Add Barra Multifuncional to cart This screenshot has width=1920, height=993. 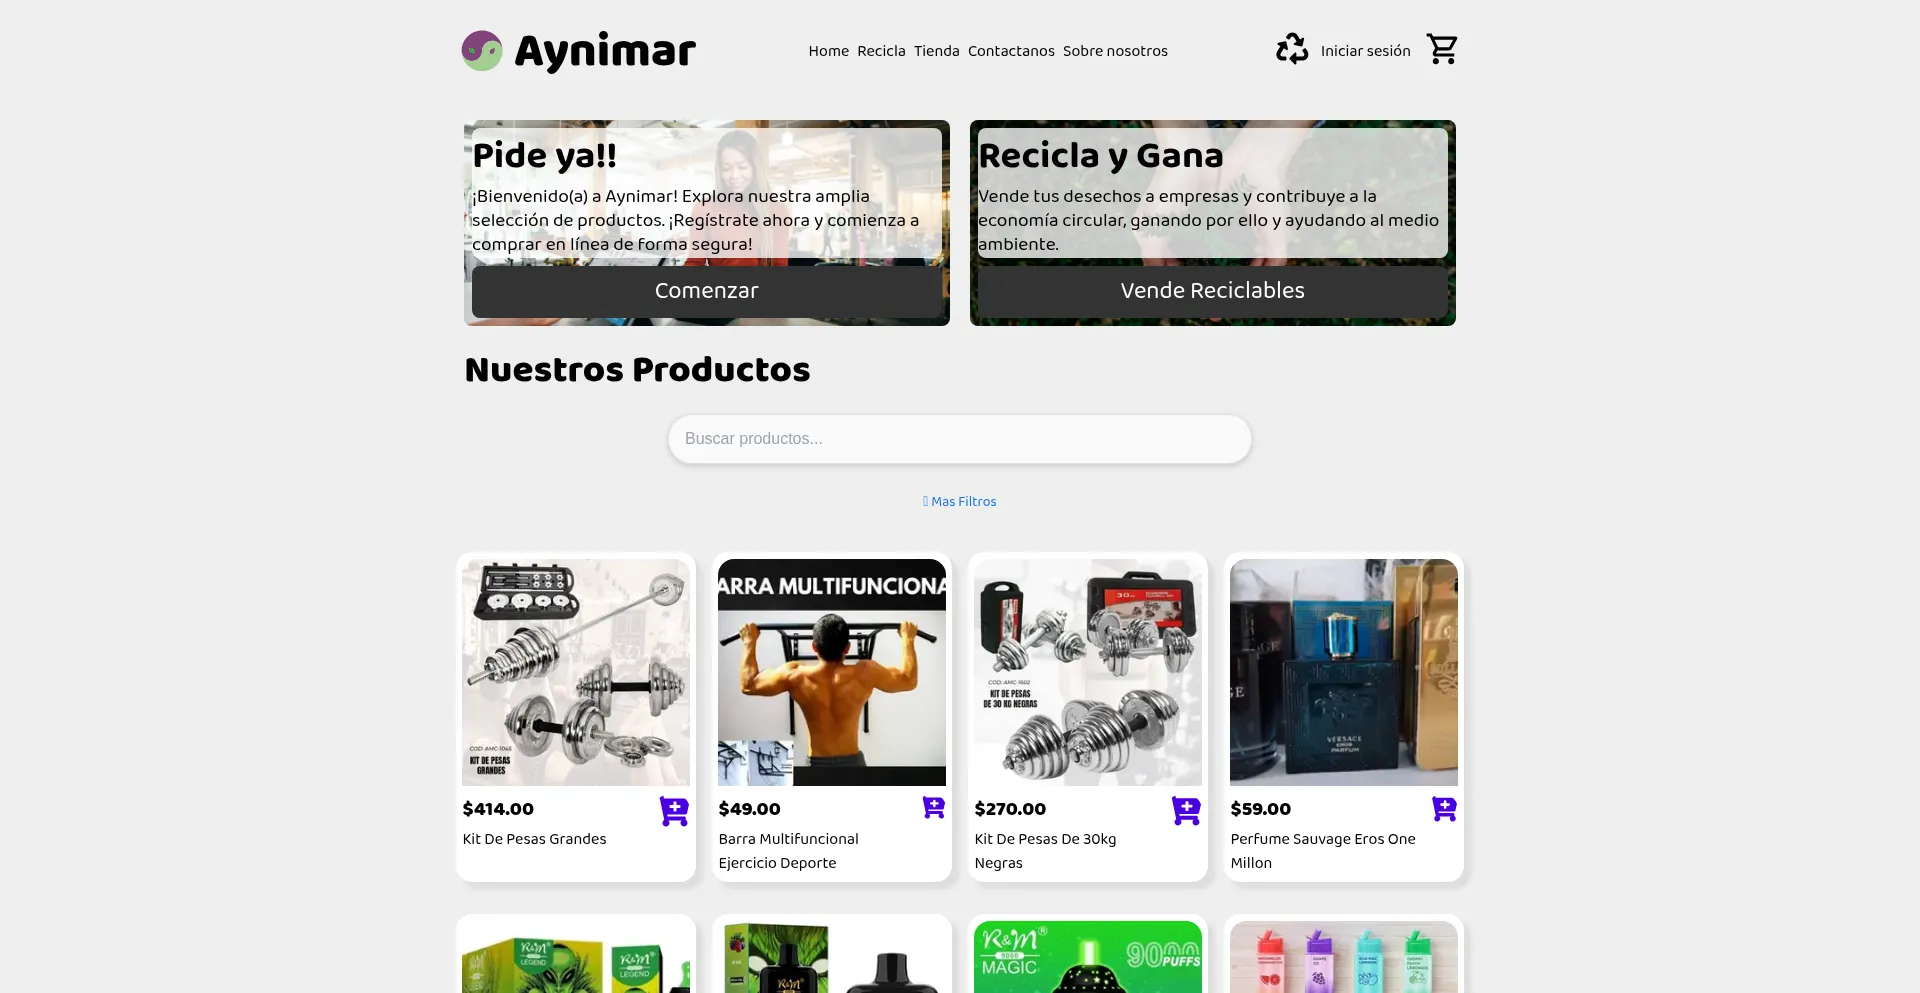934,808
